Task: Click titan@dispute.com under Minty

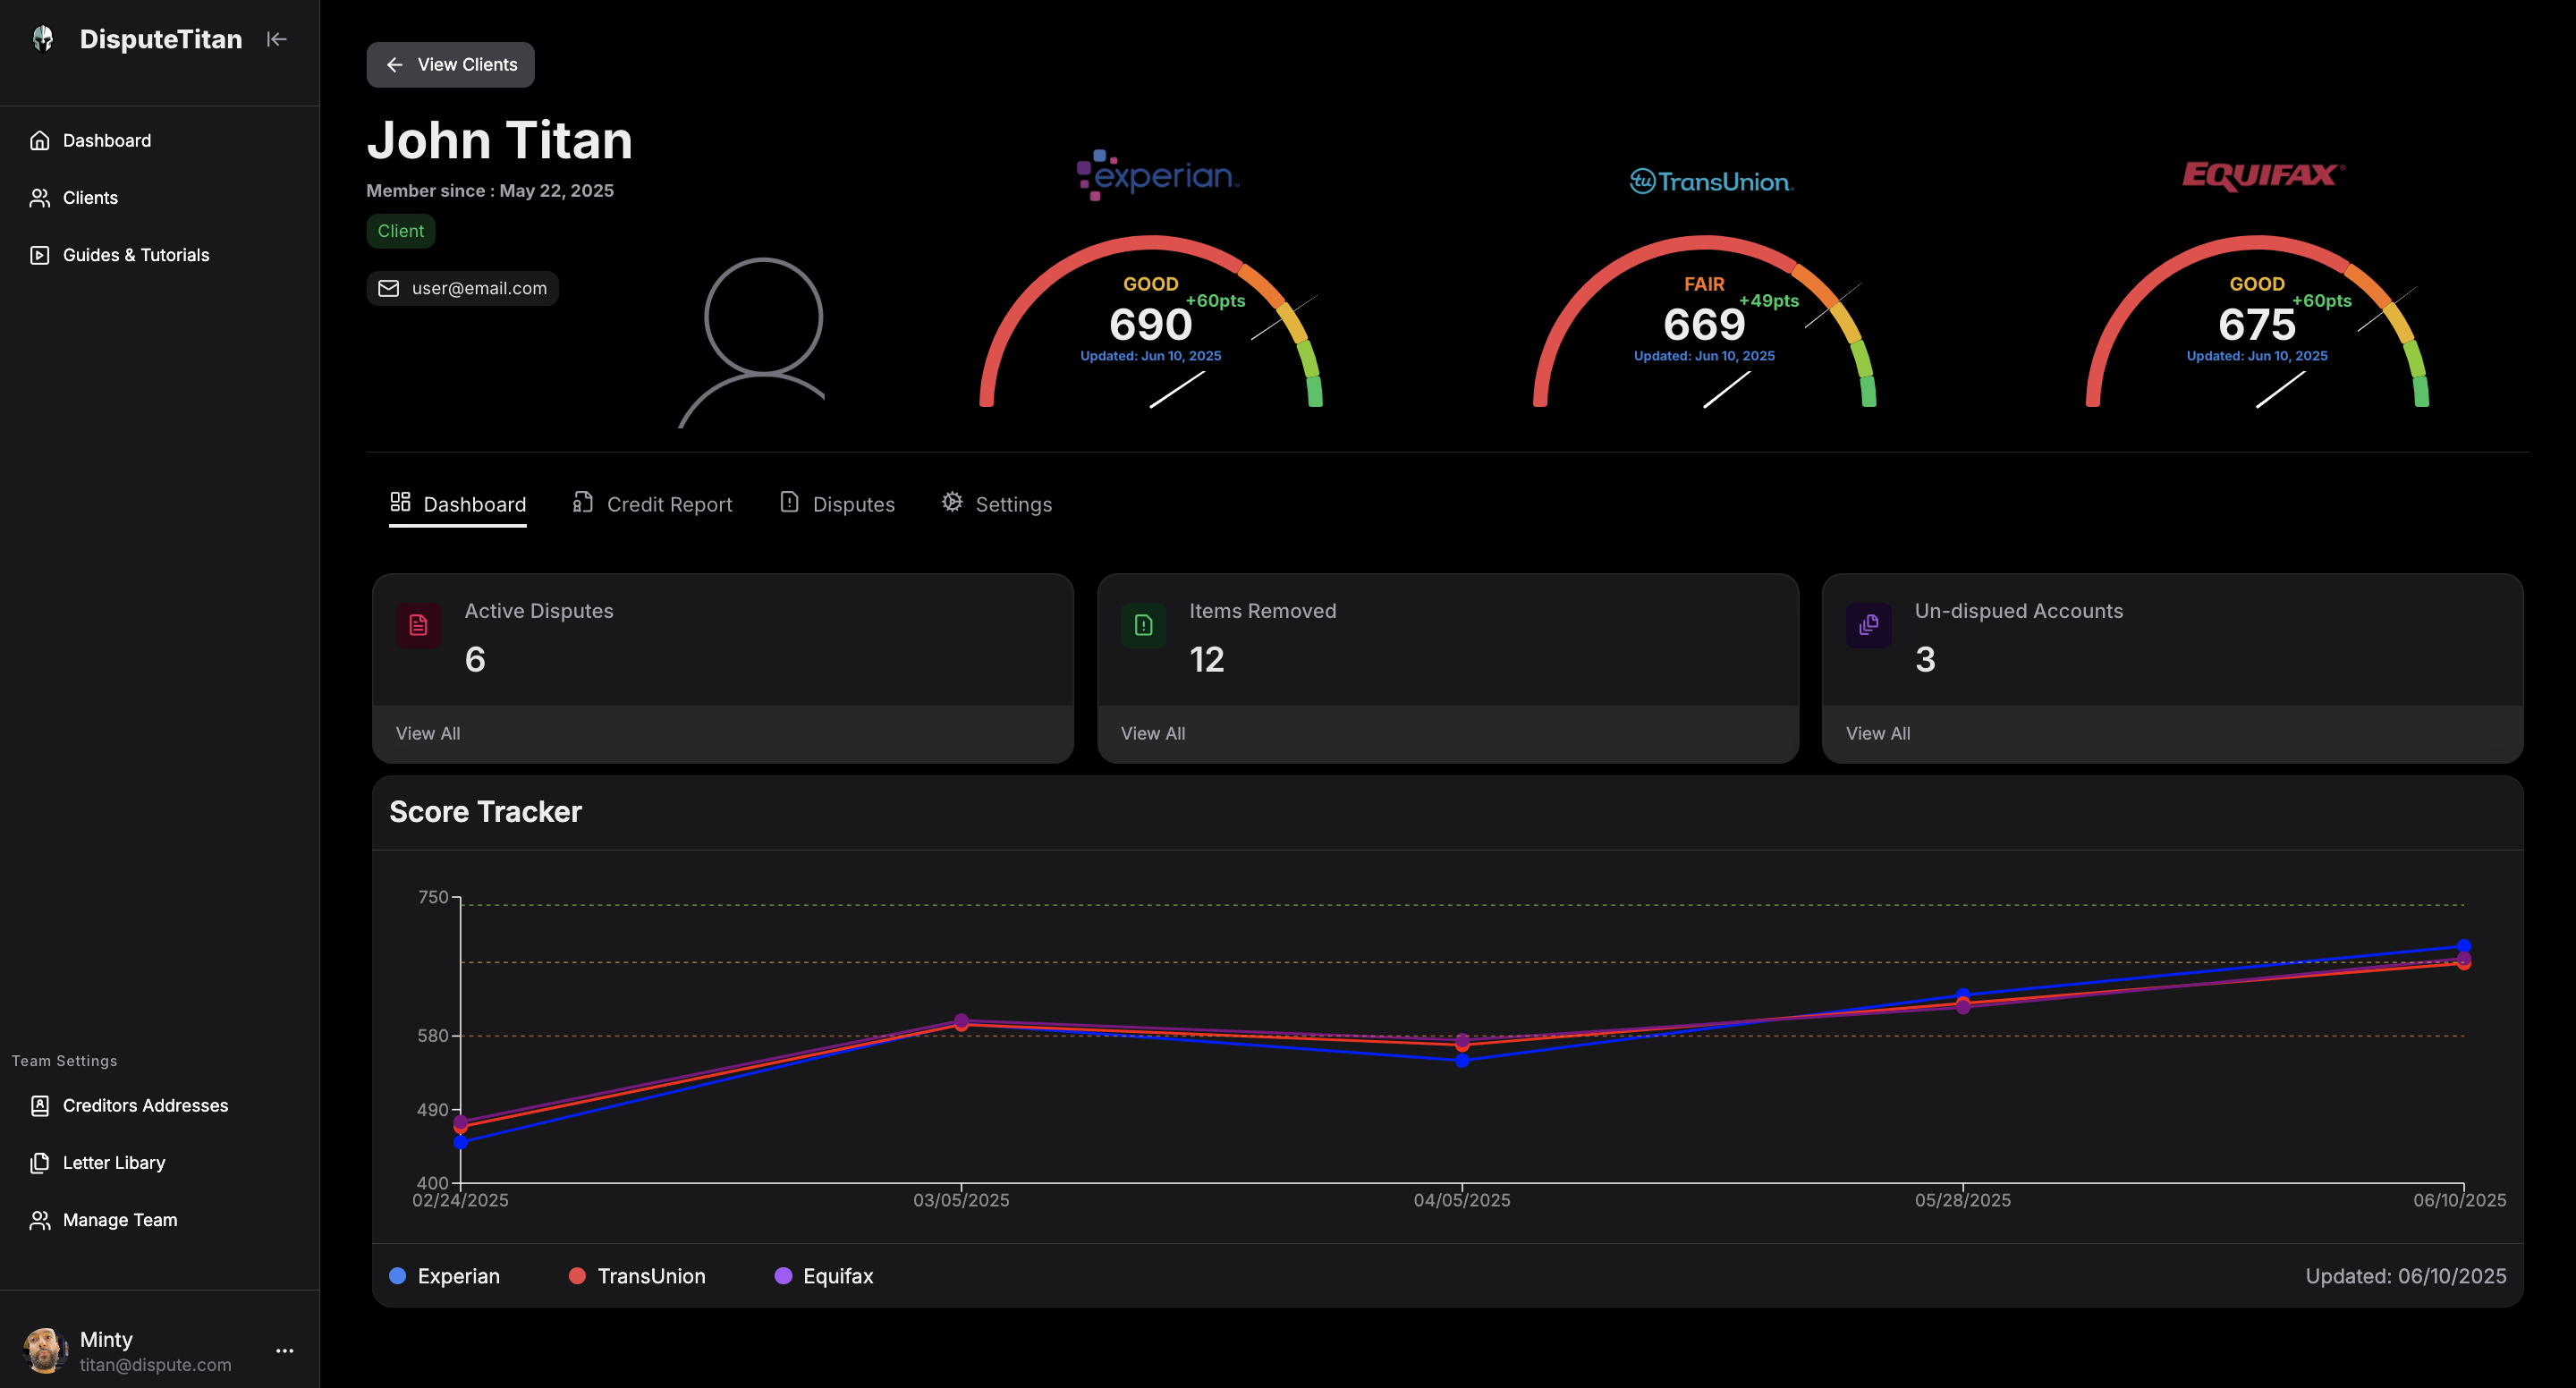Action: coord(155,1365)
